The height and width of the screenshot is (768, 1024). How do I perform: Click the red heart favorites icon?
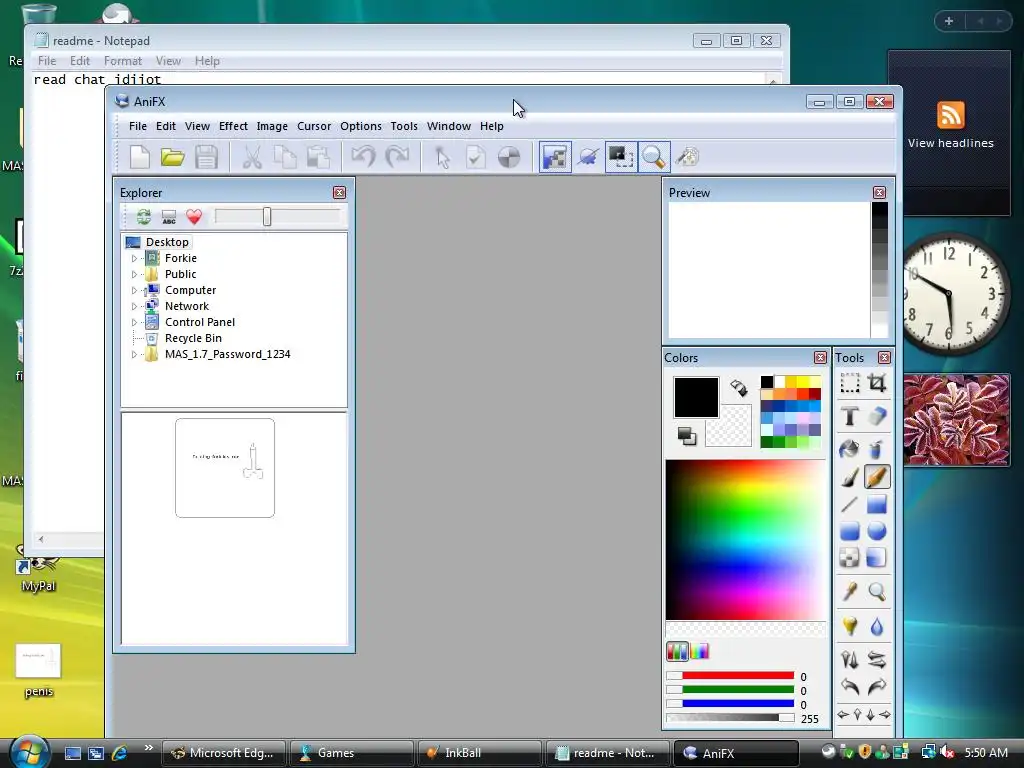pos(194,217)
